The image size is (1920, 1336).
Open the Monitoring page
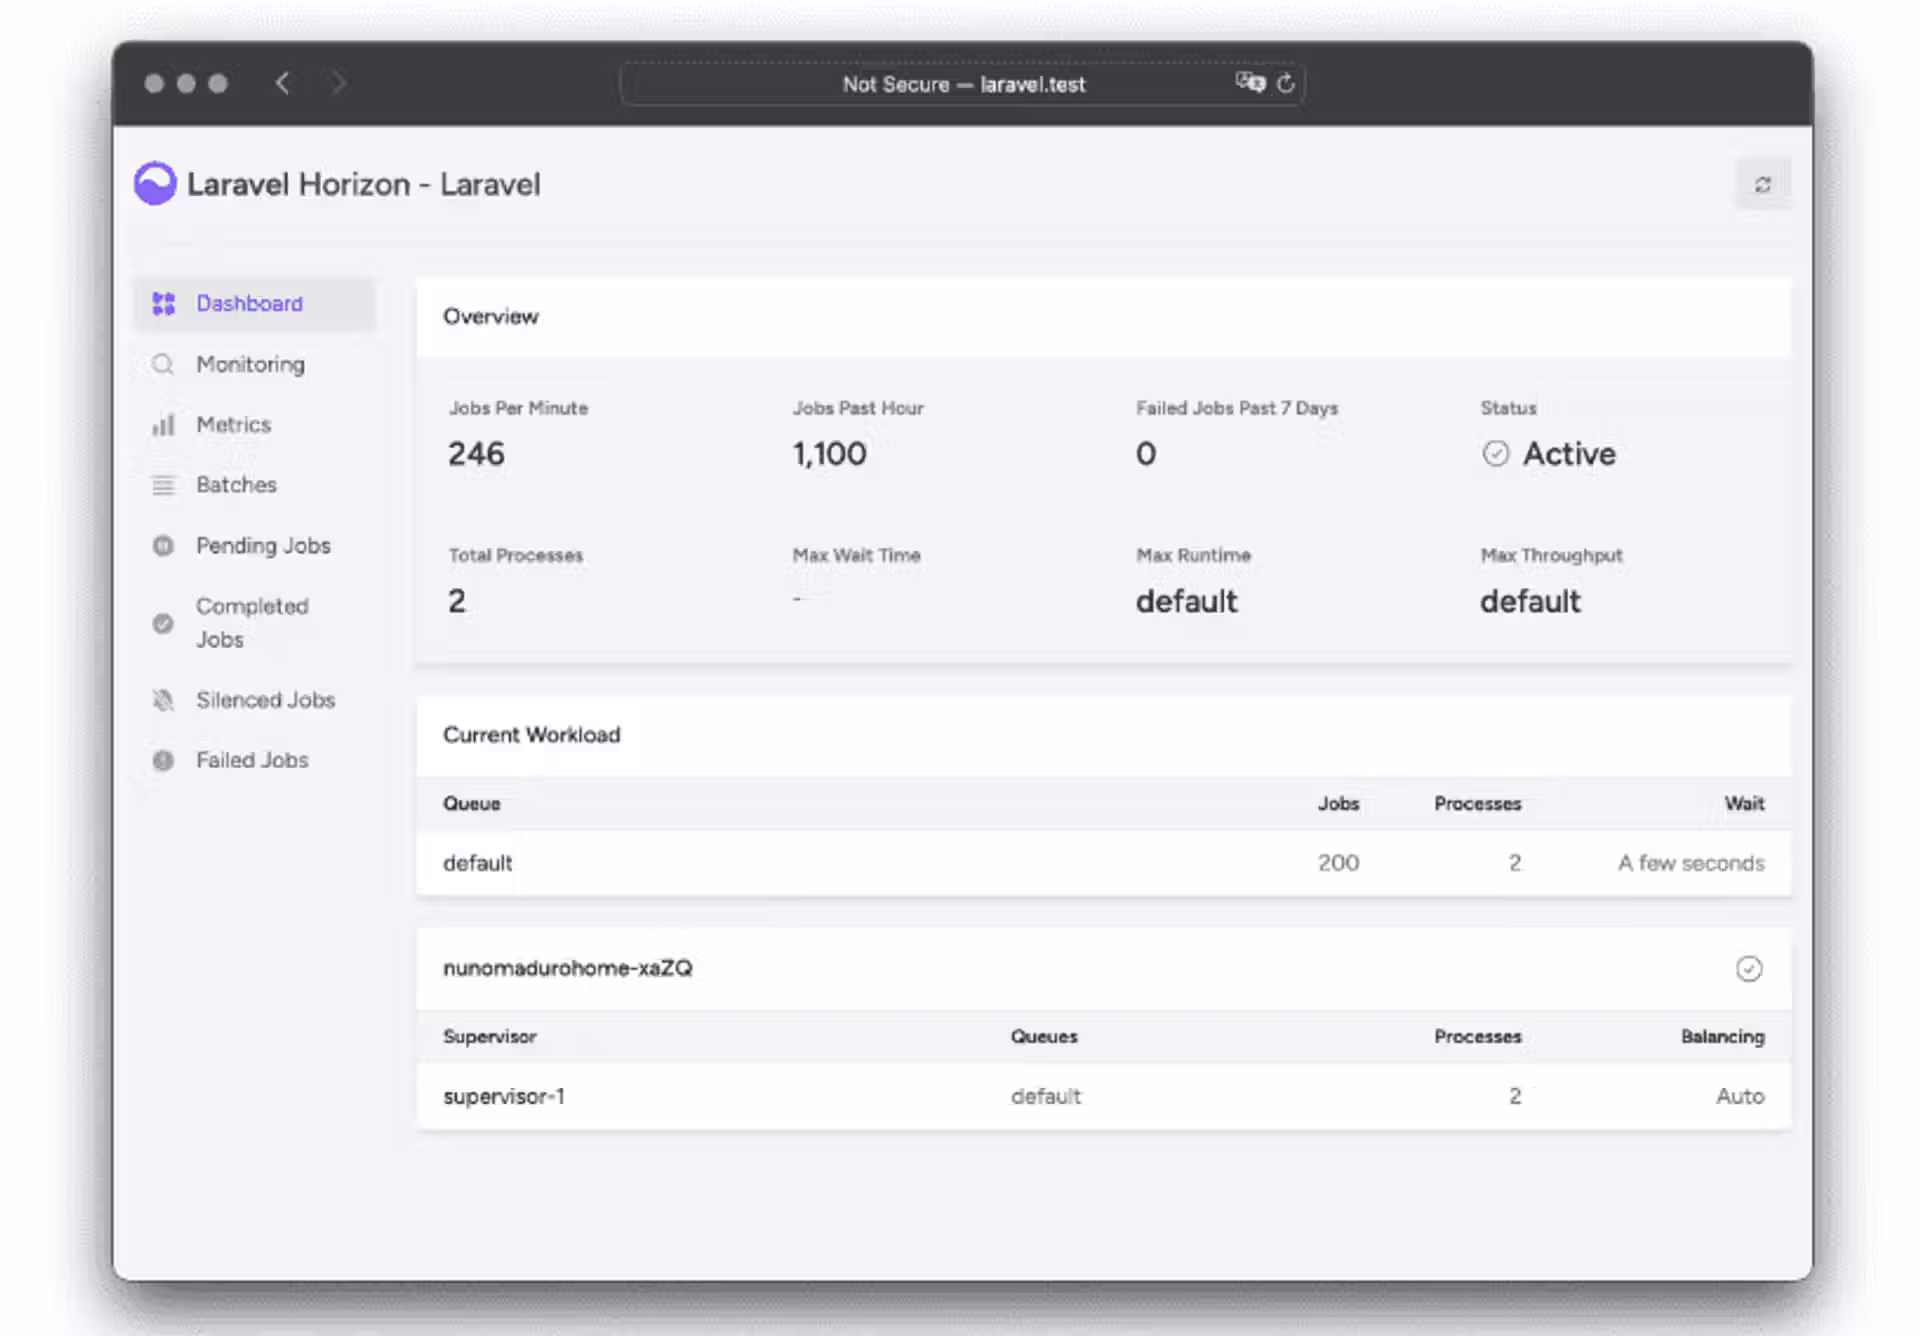click(250, 364)
